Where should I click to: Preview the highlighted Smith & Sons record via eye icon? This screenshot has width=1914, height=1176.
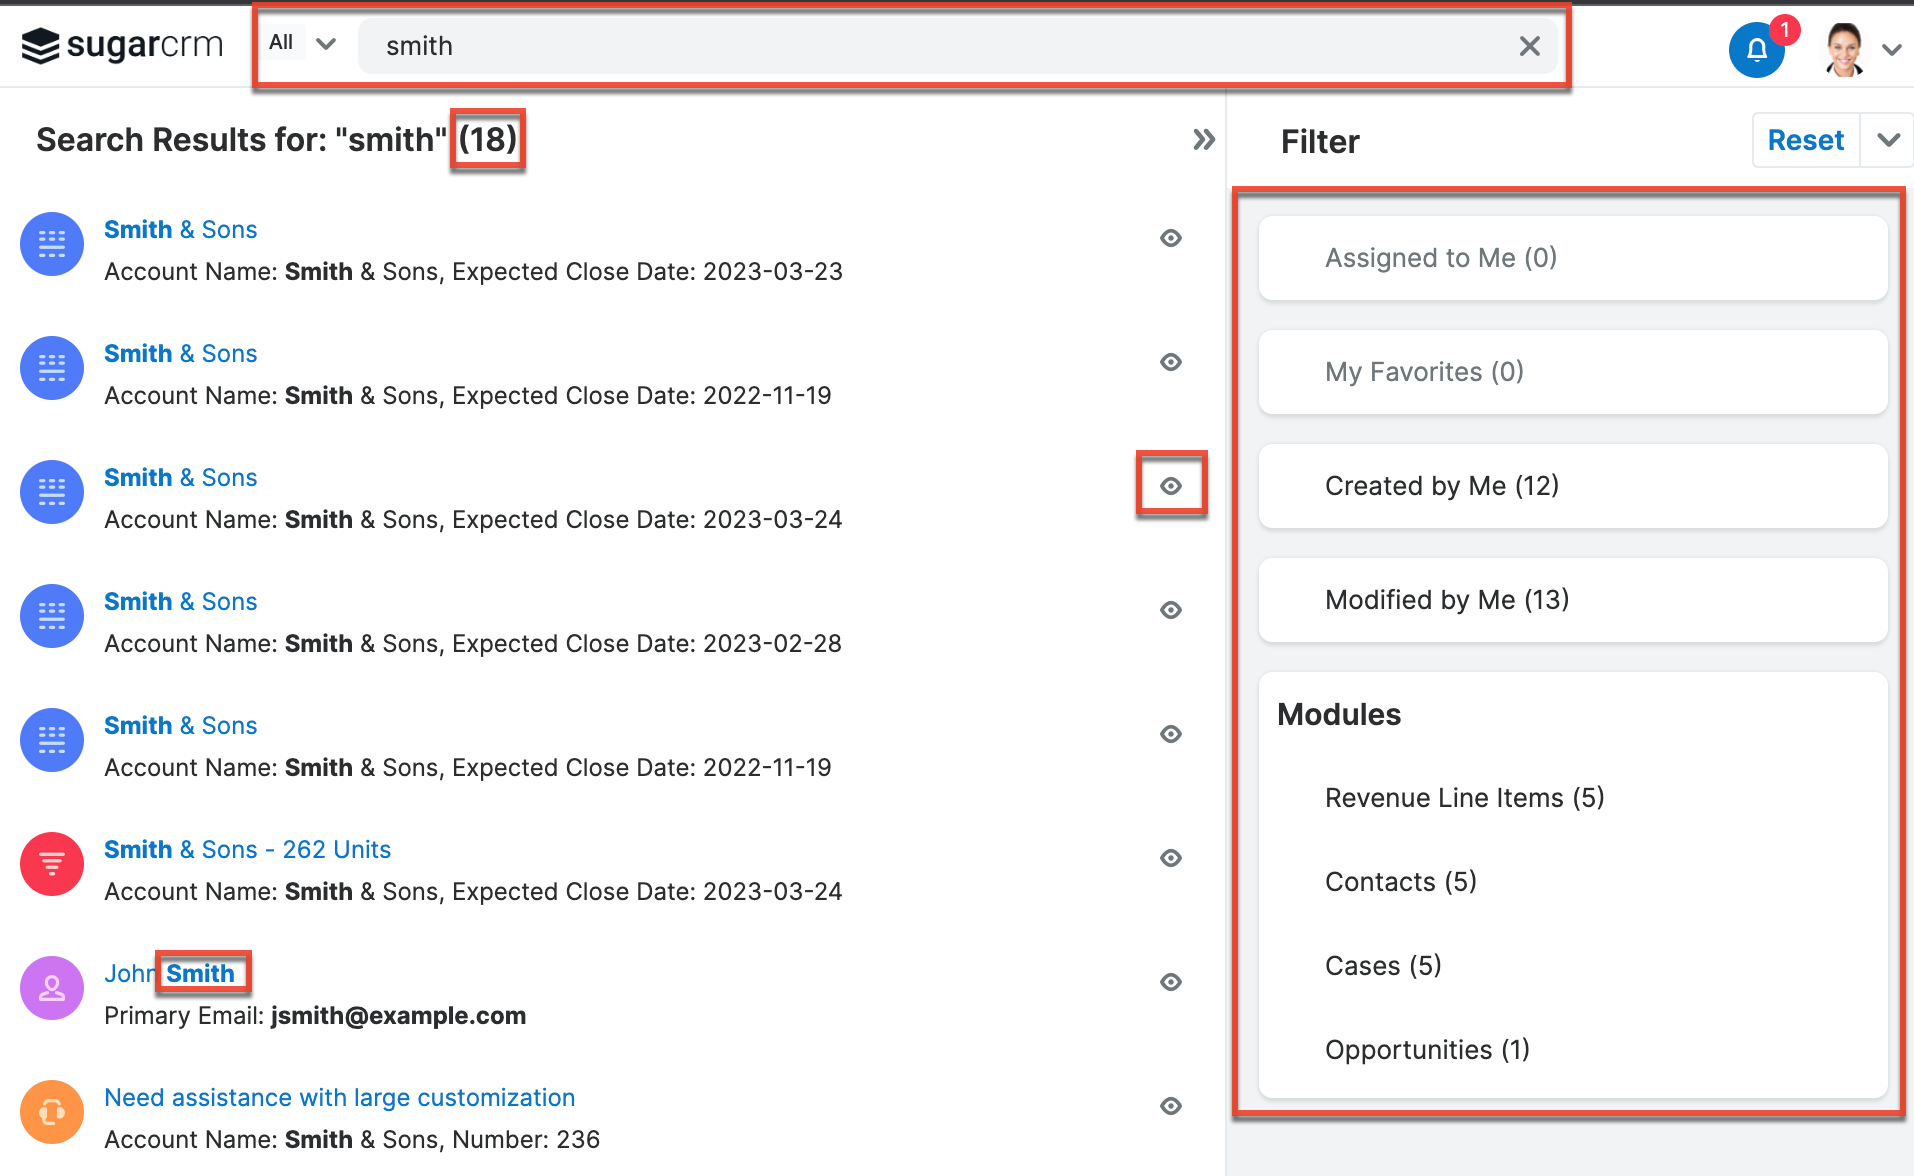[1171, 485]
